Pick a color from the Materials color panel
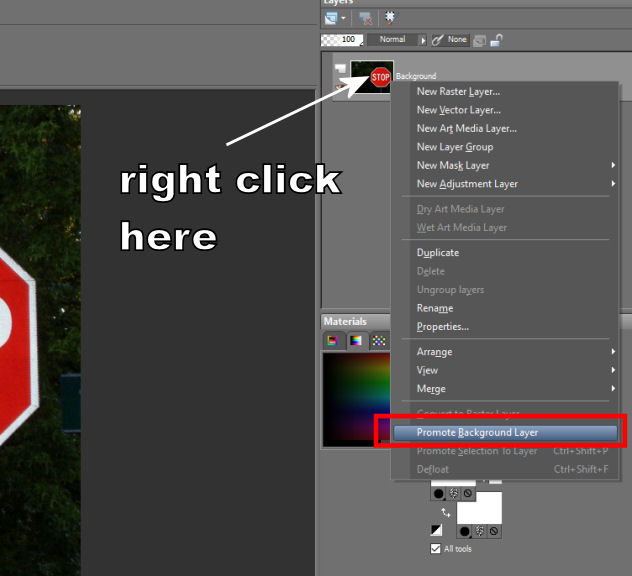The width and height of the screenshot is (632, 576). tap(356, 399)
